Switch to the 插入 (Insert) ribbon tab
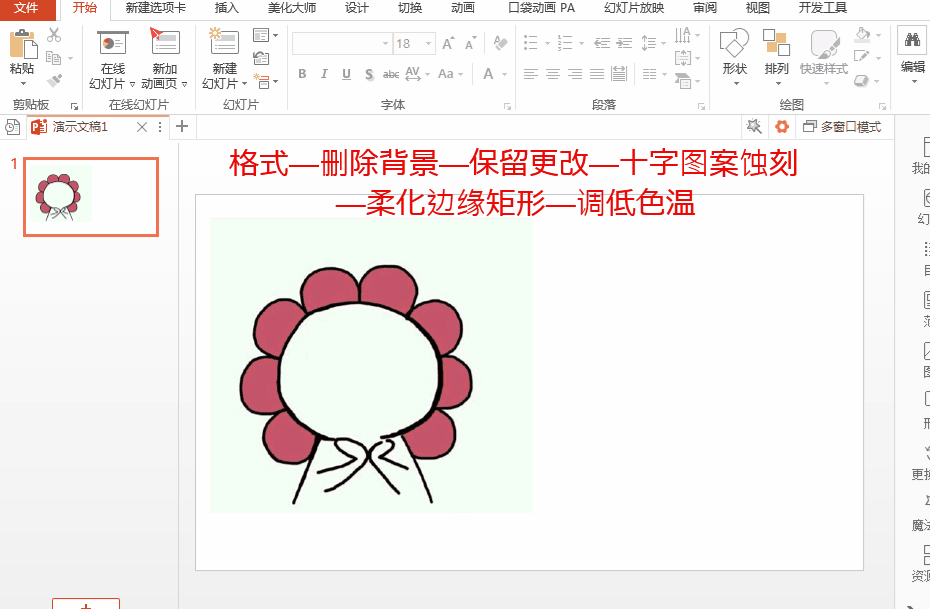Screen dimensions: 930x609 pos(225,8)
